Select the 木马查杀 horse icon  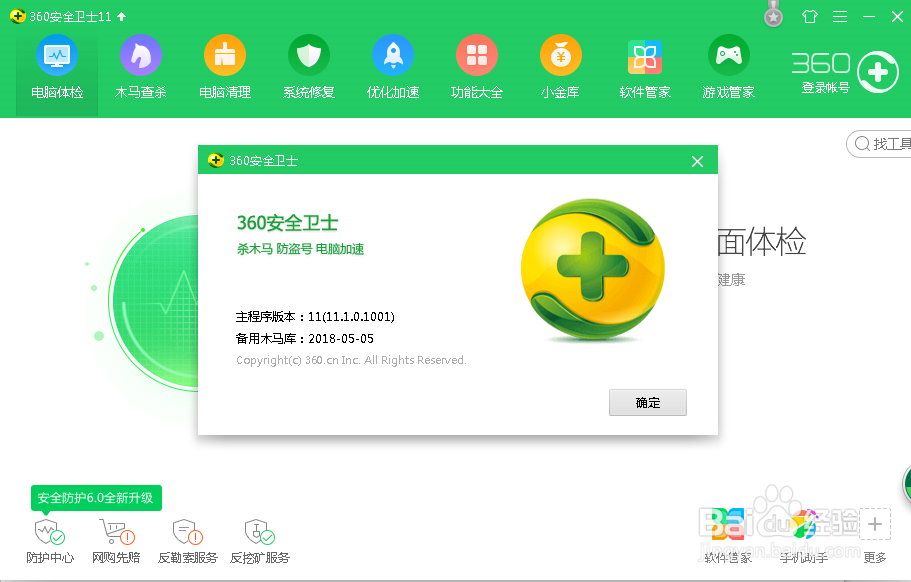[141, 56]
